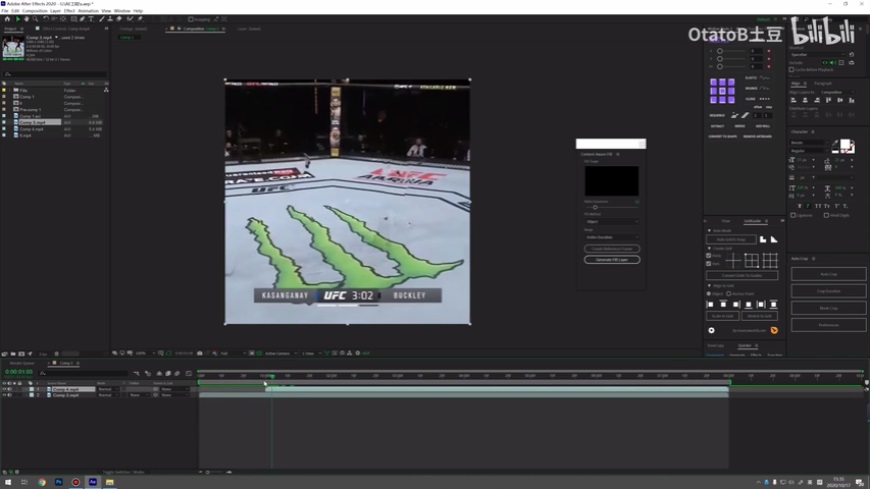Image resolution: width=870 pixels, height=489 pixels.
Task: Select the Zoom magnifier tool
Action: pyautogui.click(x=36, y=19)
